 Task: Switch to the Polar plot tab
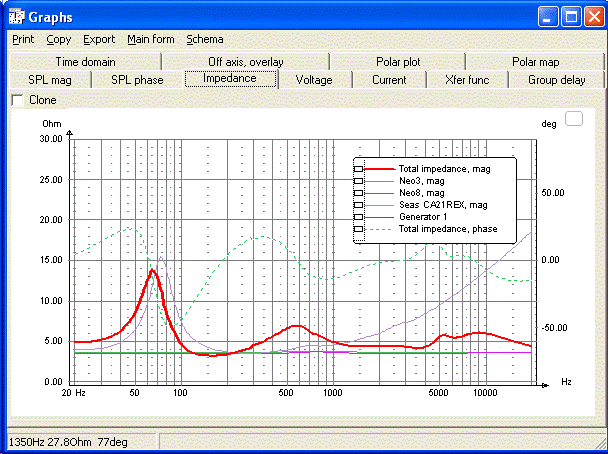[x=398, y=62]
